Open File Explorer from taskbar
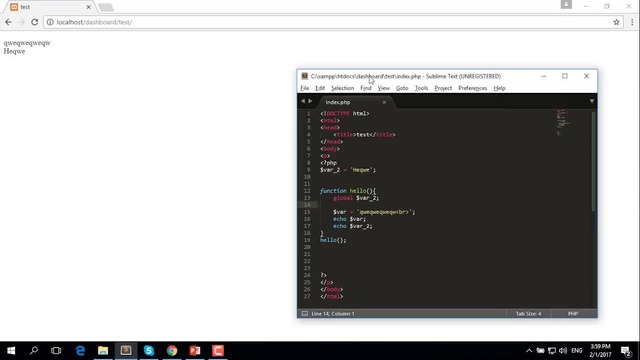 tap(103, 351)
